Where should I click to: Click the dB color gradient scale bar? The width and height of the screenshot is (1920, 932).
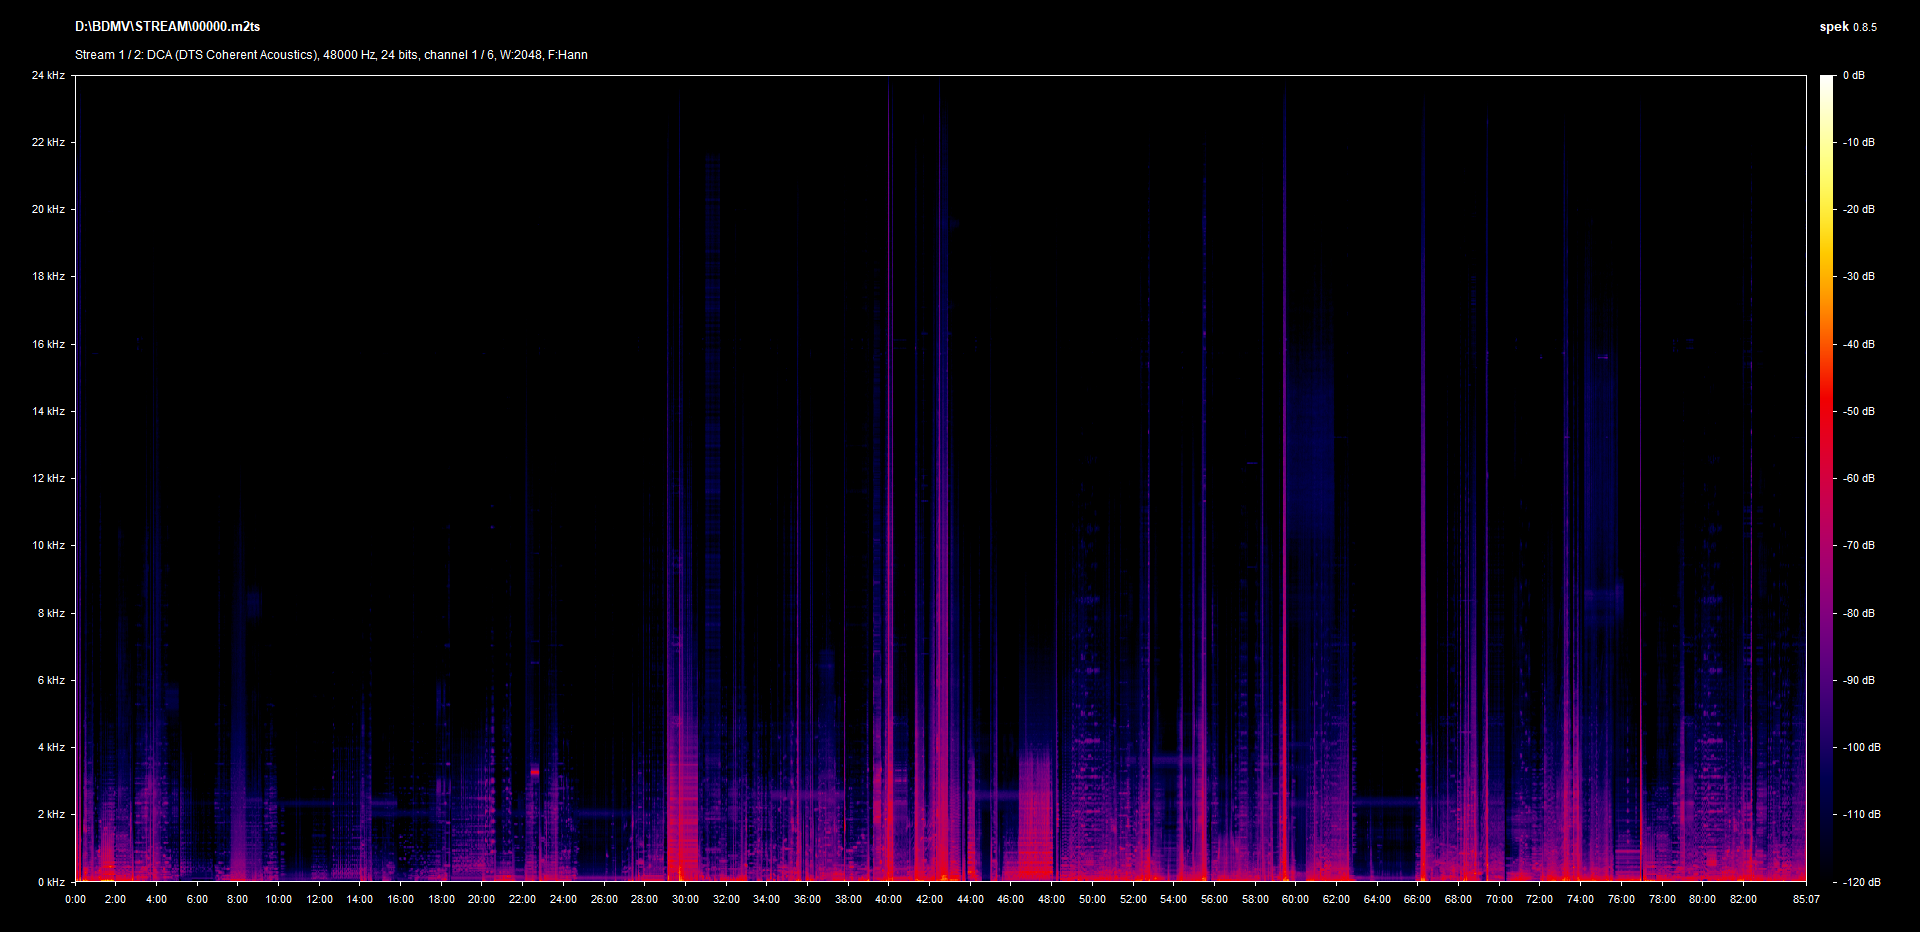pos(1826,478)
